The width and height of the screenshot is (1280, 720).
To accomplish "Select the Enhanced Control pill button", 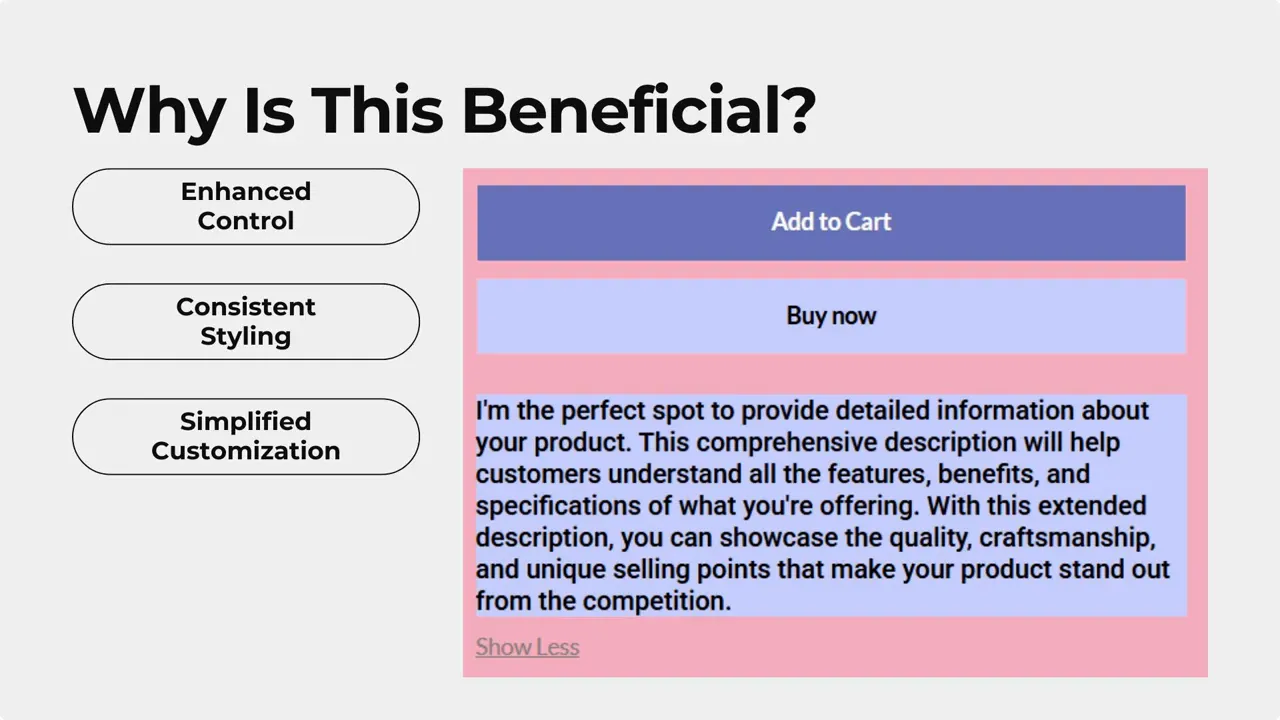I will pyautogui.click(x=246, y=206).
